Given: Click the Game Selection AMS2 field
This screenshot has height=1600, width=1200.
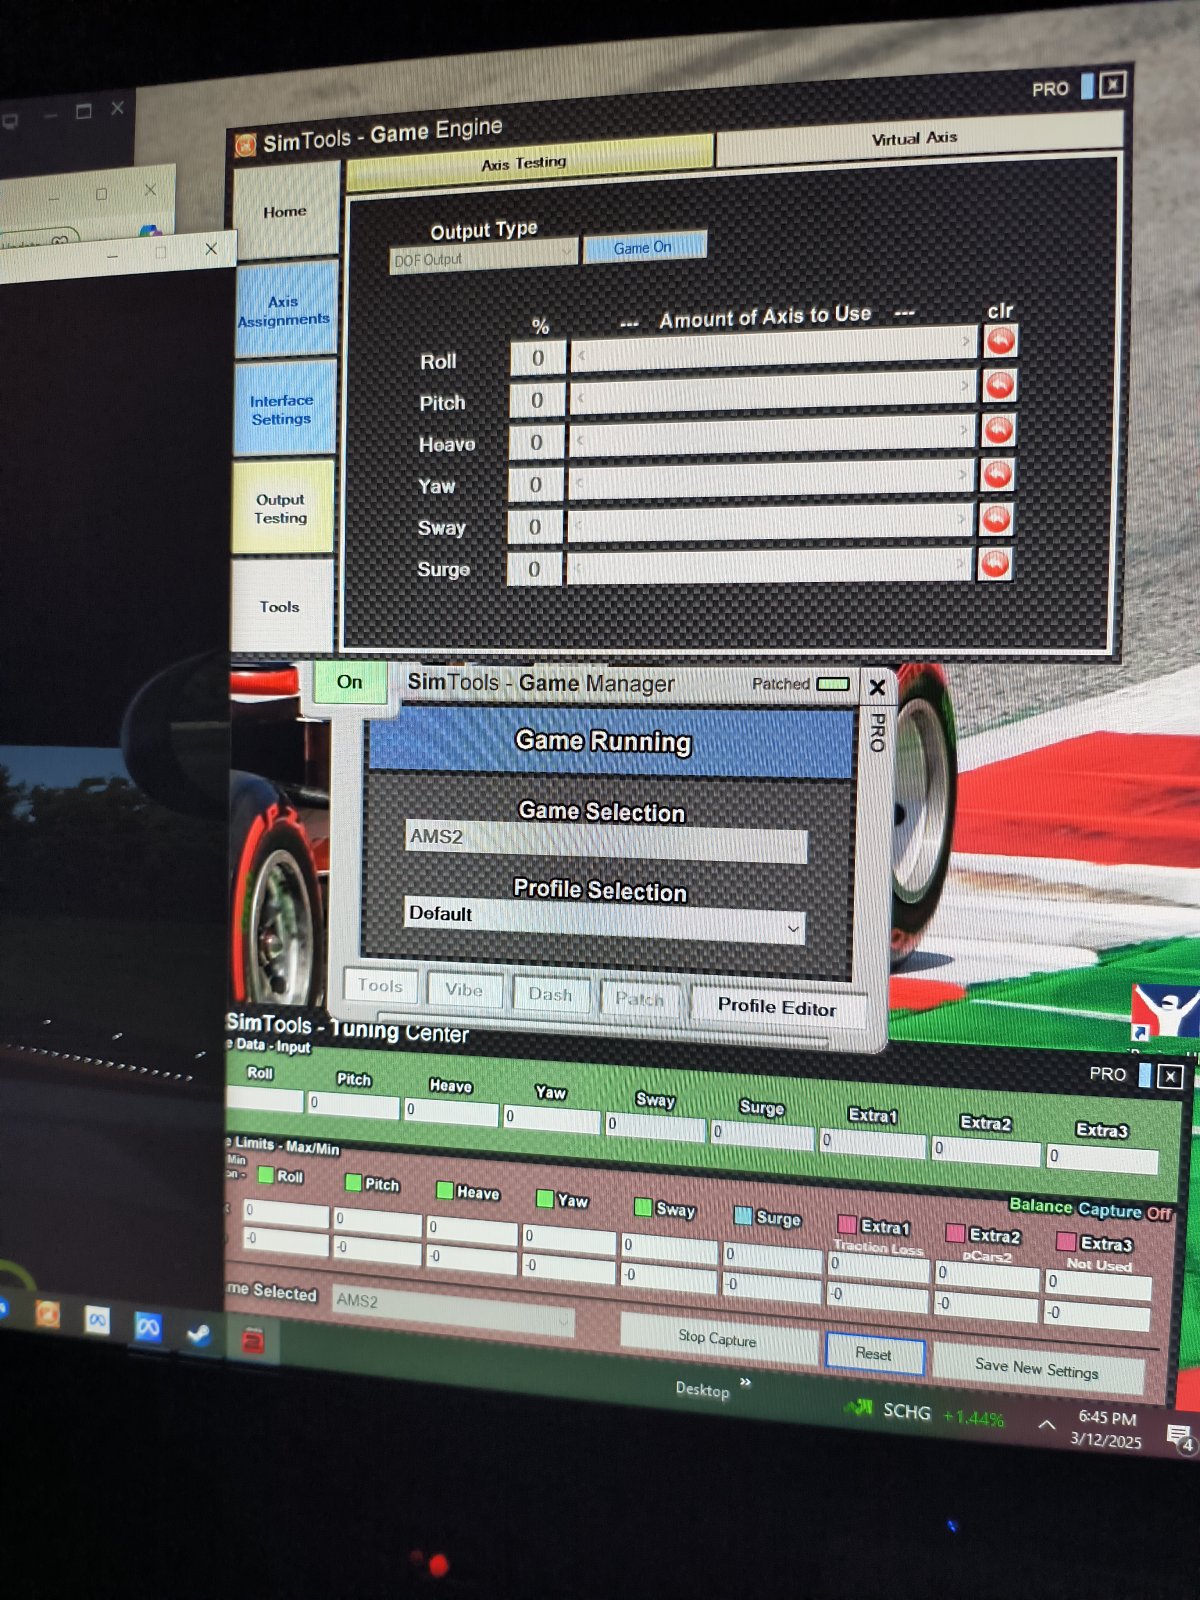Looking at the screenshot, I should pos(605,840).
